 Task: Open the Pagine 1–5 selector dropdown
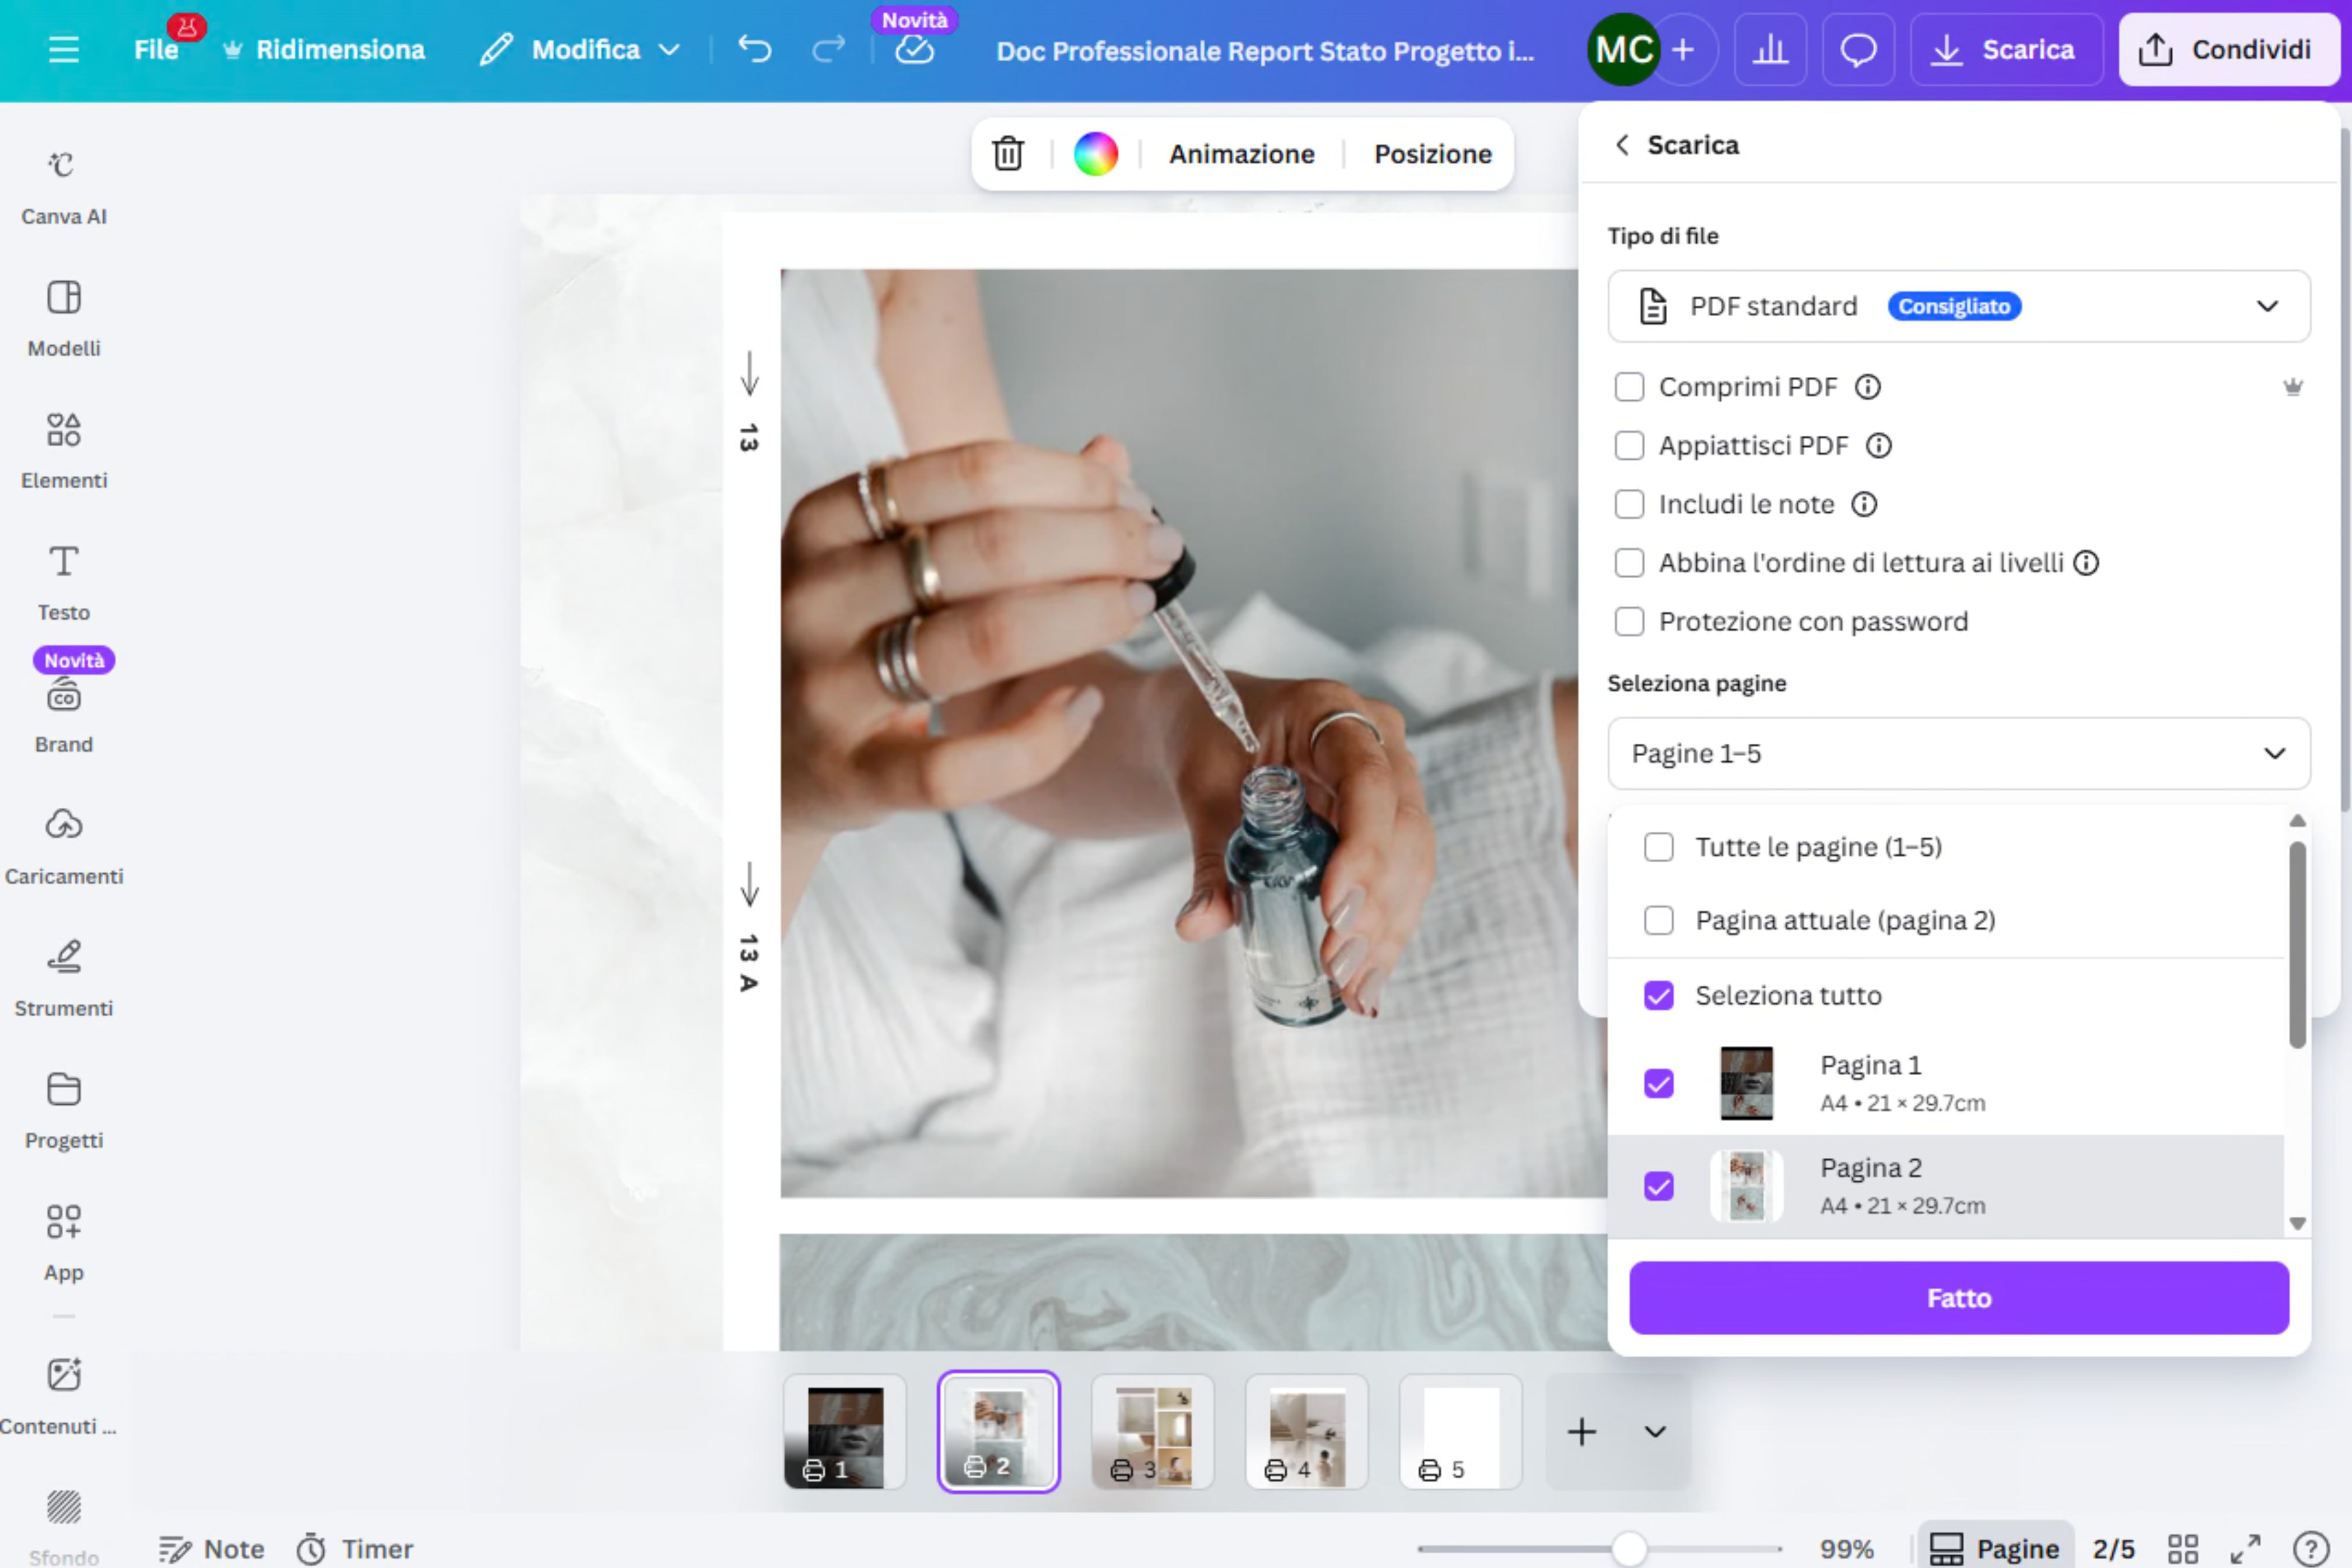(x=1958, y=754)
